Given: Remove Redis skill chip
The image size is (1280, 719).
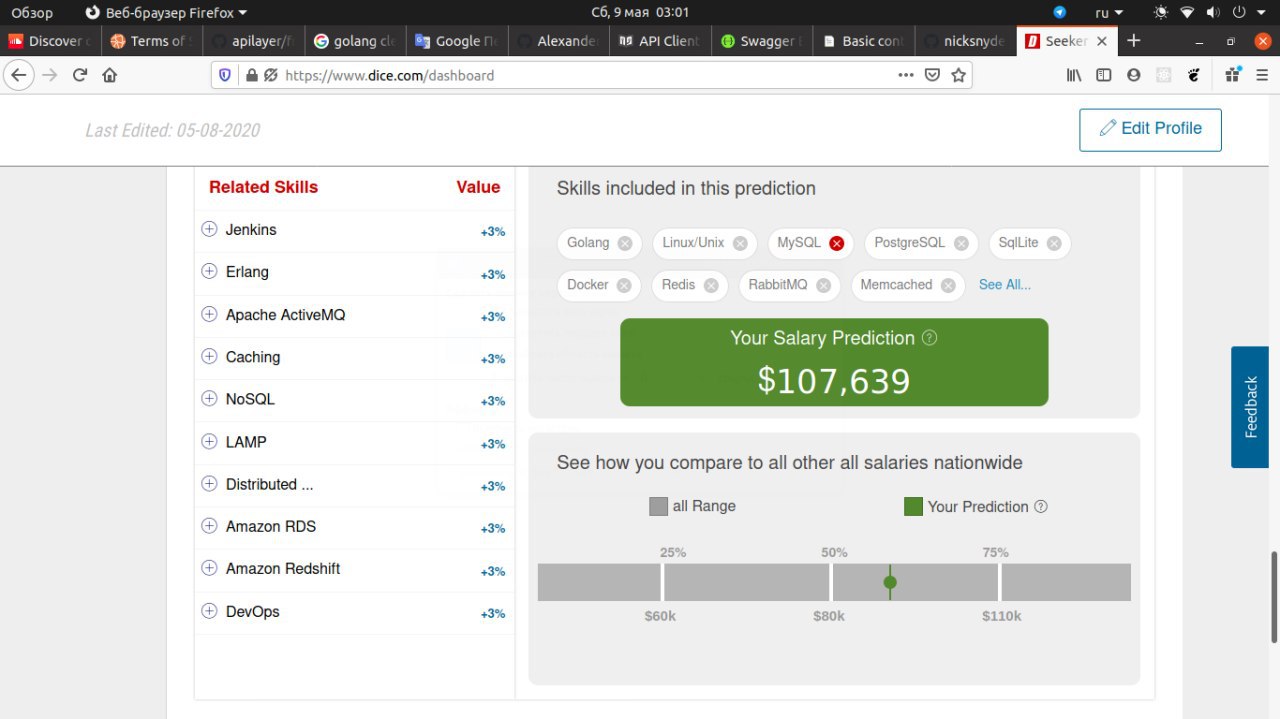Looking at the screenshot, I should [x=711, y=285].
